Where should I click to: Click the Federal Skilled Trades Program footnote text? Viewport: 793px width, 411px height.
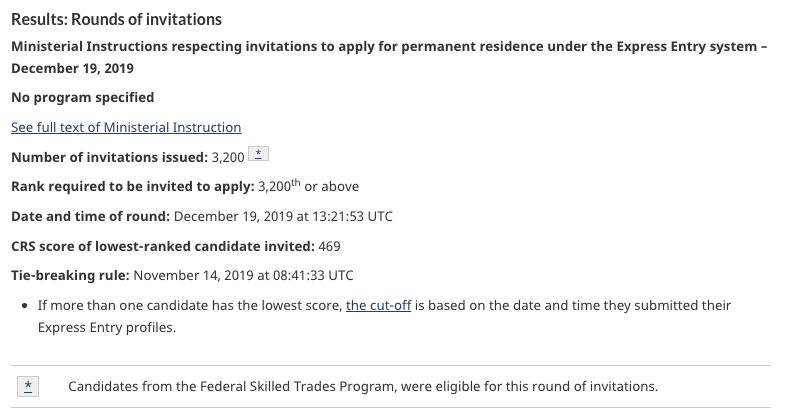(363, 386)
